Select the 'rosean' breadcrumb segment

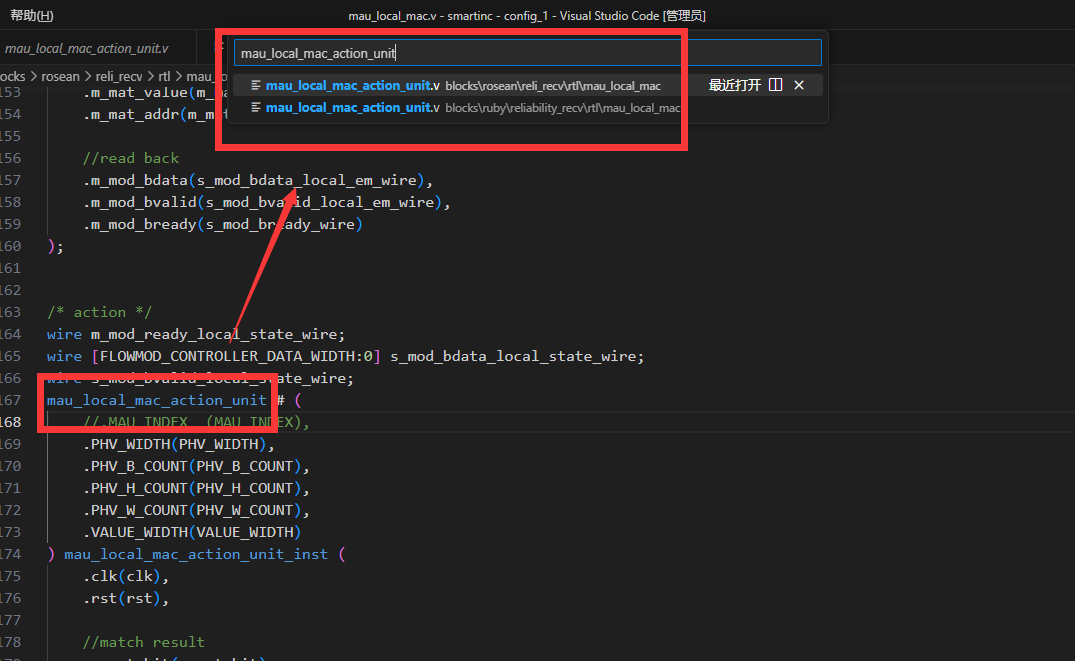point(60,76)
